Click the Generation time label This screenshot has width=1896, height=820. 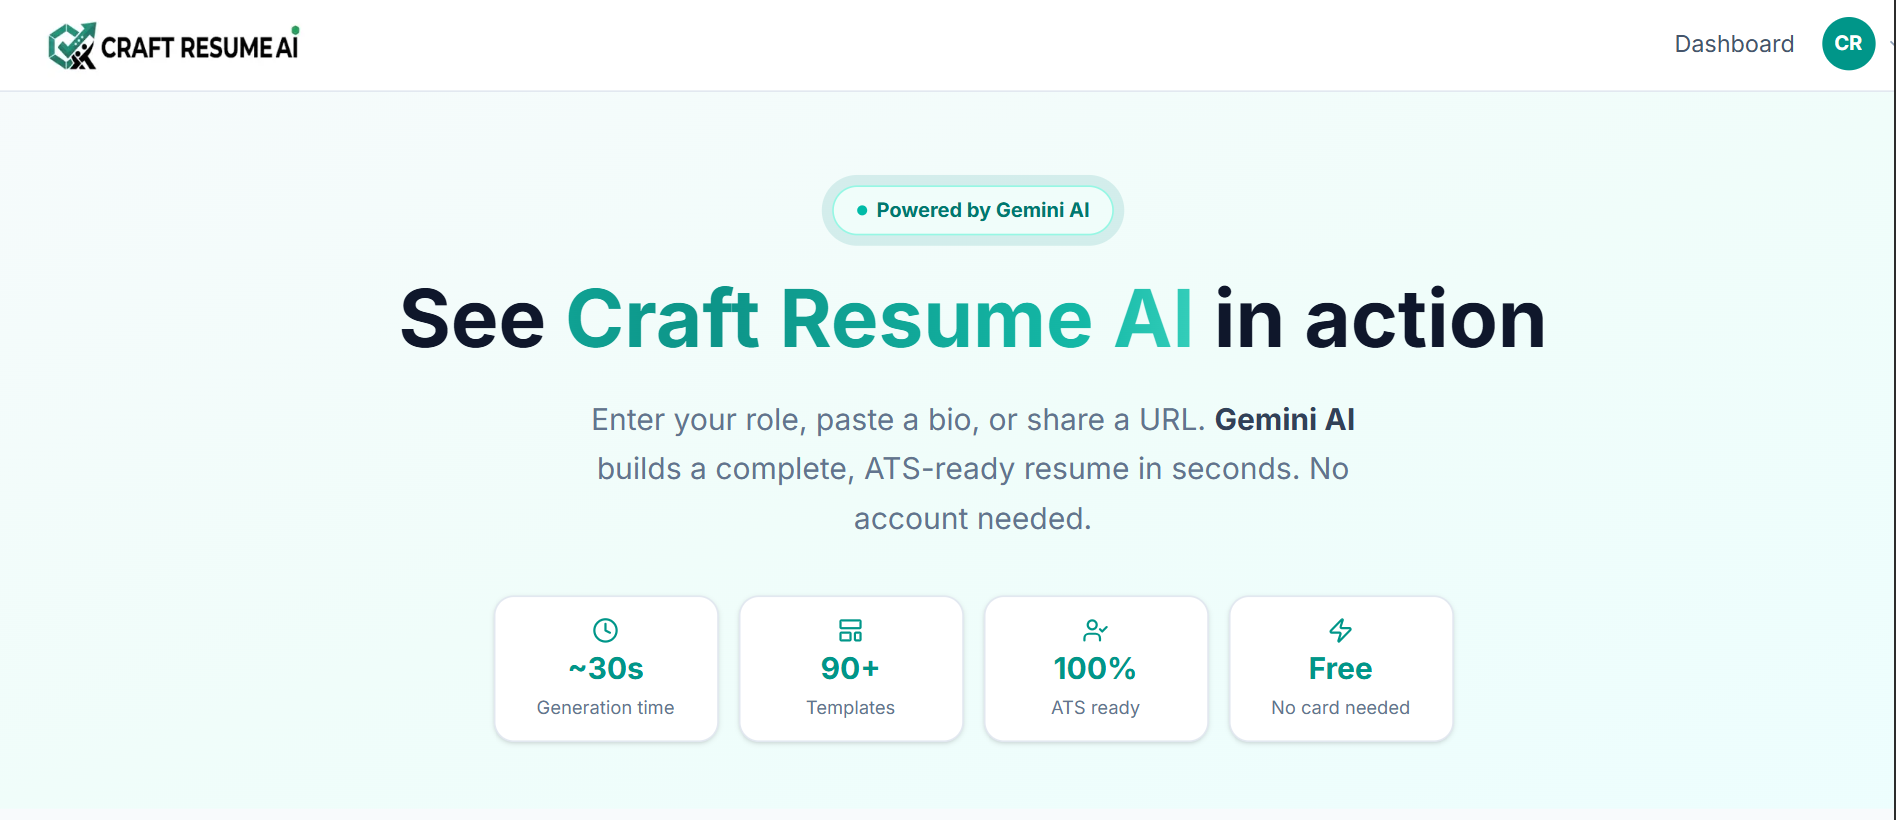tap(605, 707)
